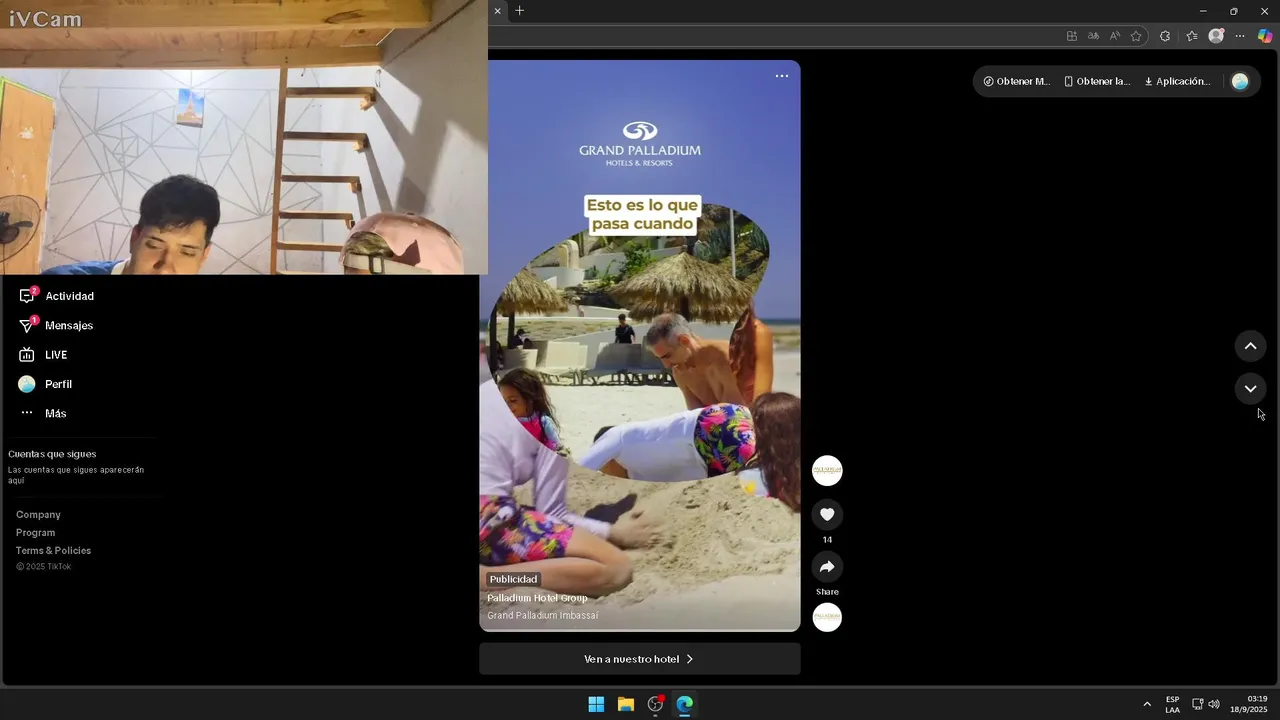This screenshot has width=1280, height=720.
Task: Open the Palladium advertiser avatar above the heart
Action: click(x=827, y=471)
